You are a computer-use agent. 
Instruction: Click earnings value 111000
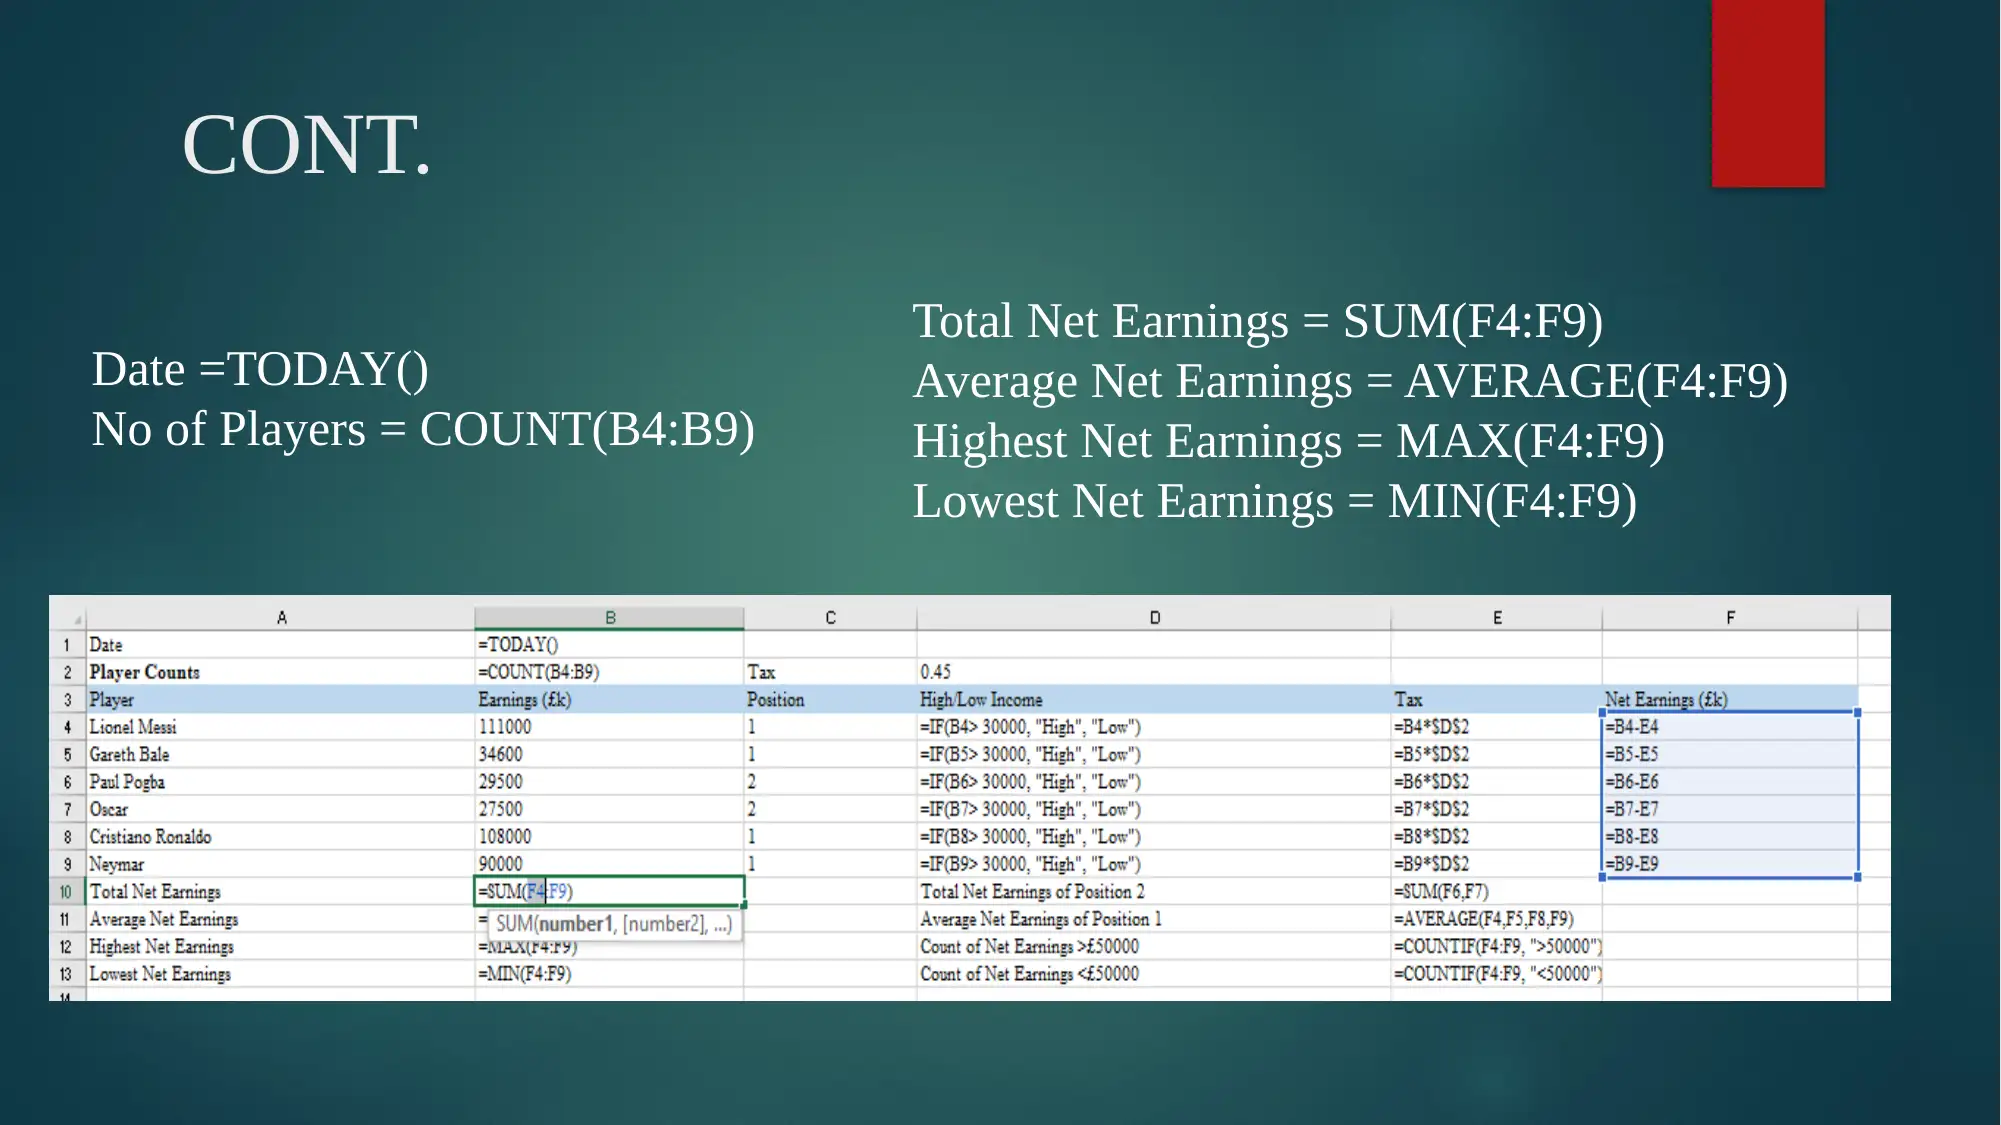click(x=609, y=727)
